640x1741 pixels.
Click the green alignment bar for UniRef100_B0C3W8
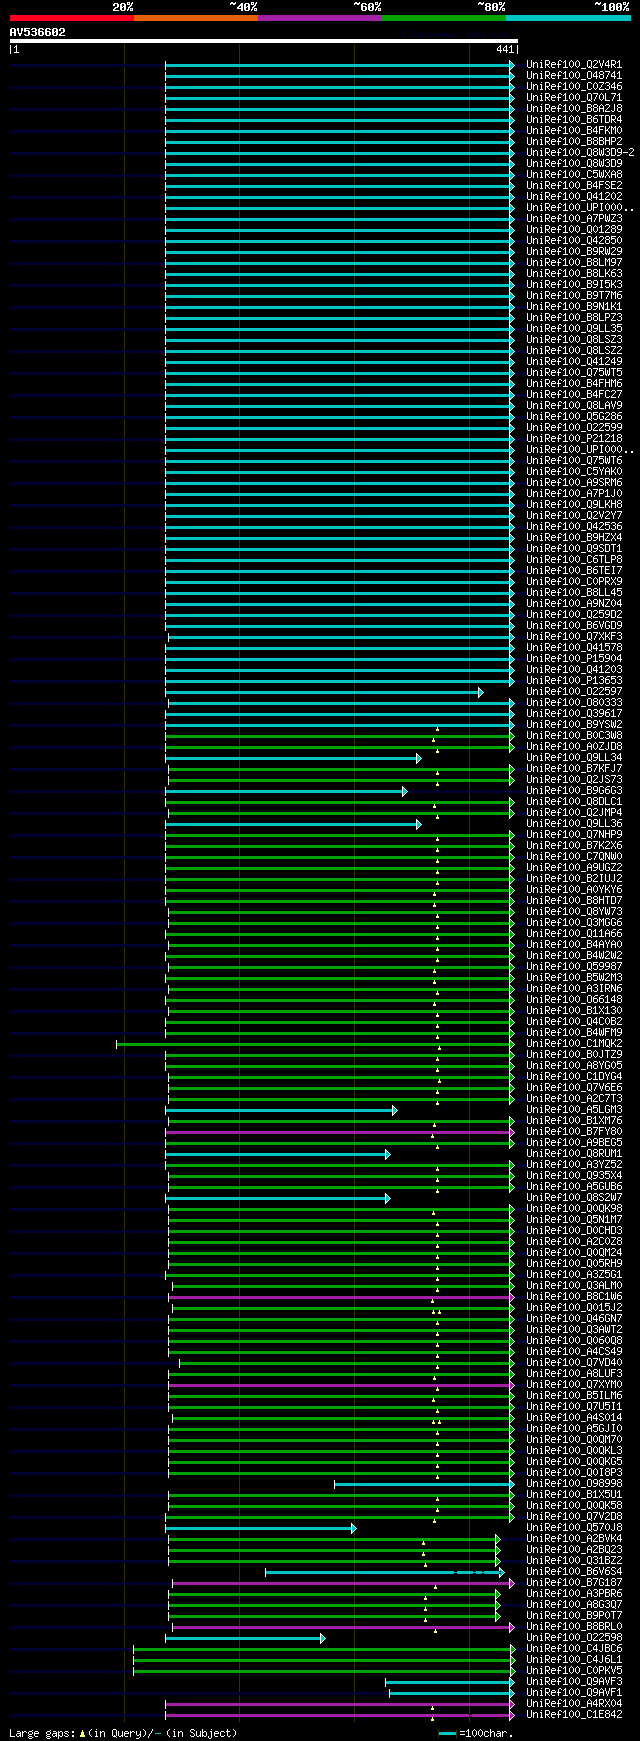tap(340, 736)
